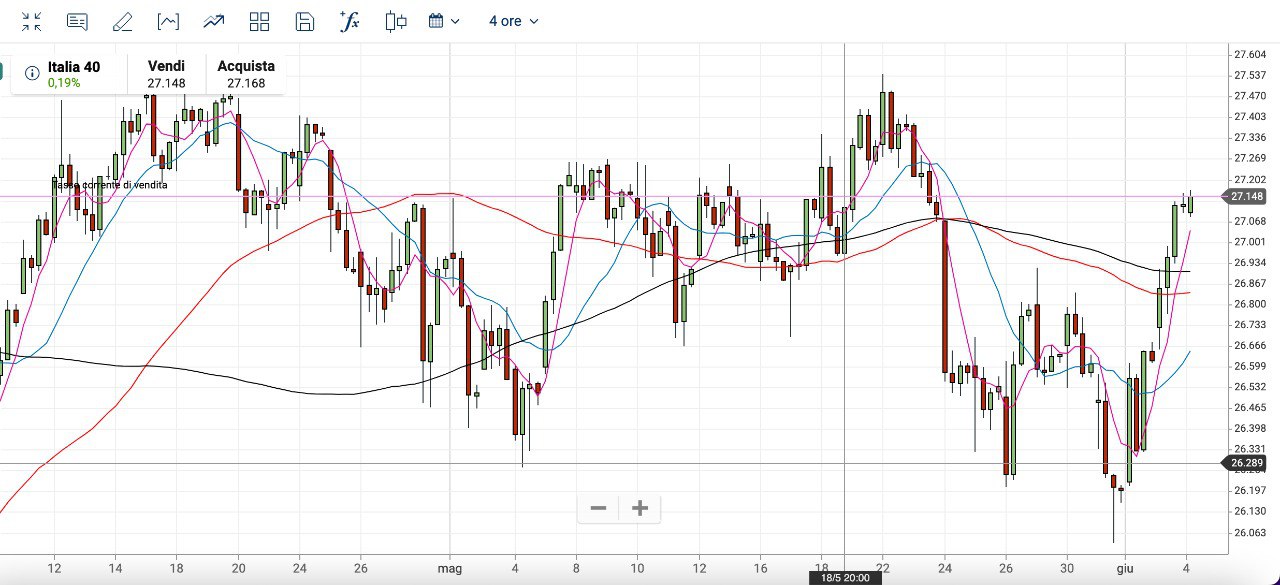Select the pencil drawing tool
Screen dimensions: 1280x585
[122, 21]
